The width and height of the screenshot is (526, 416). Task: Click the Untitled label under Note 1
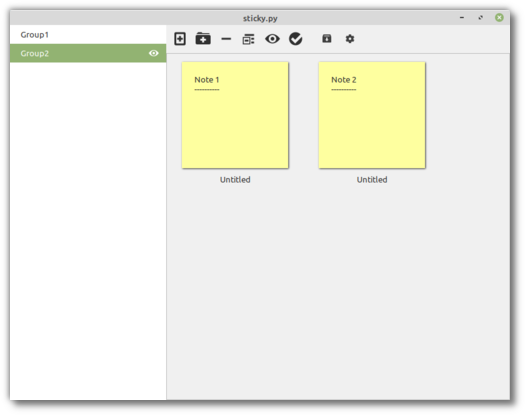click(x=235, y=180)
